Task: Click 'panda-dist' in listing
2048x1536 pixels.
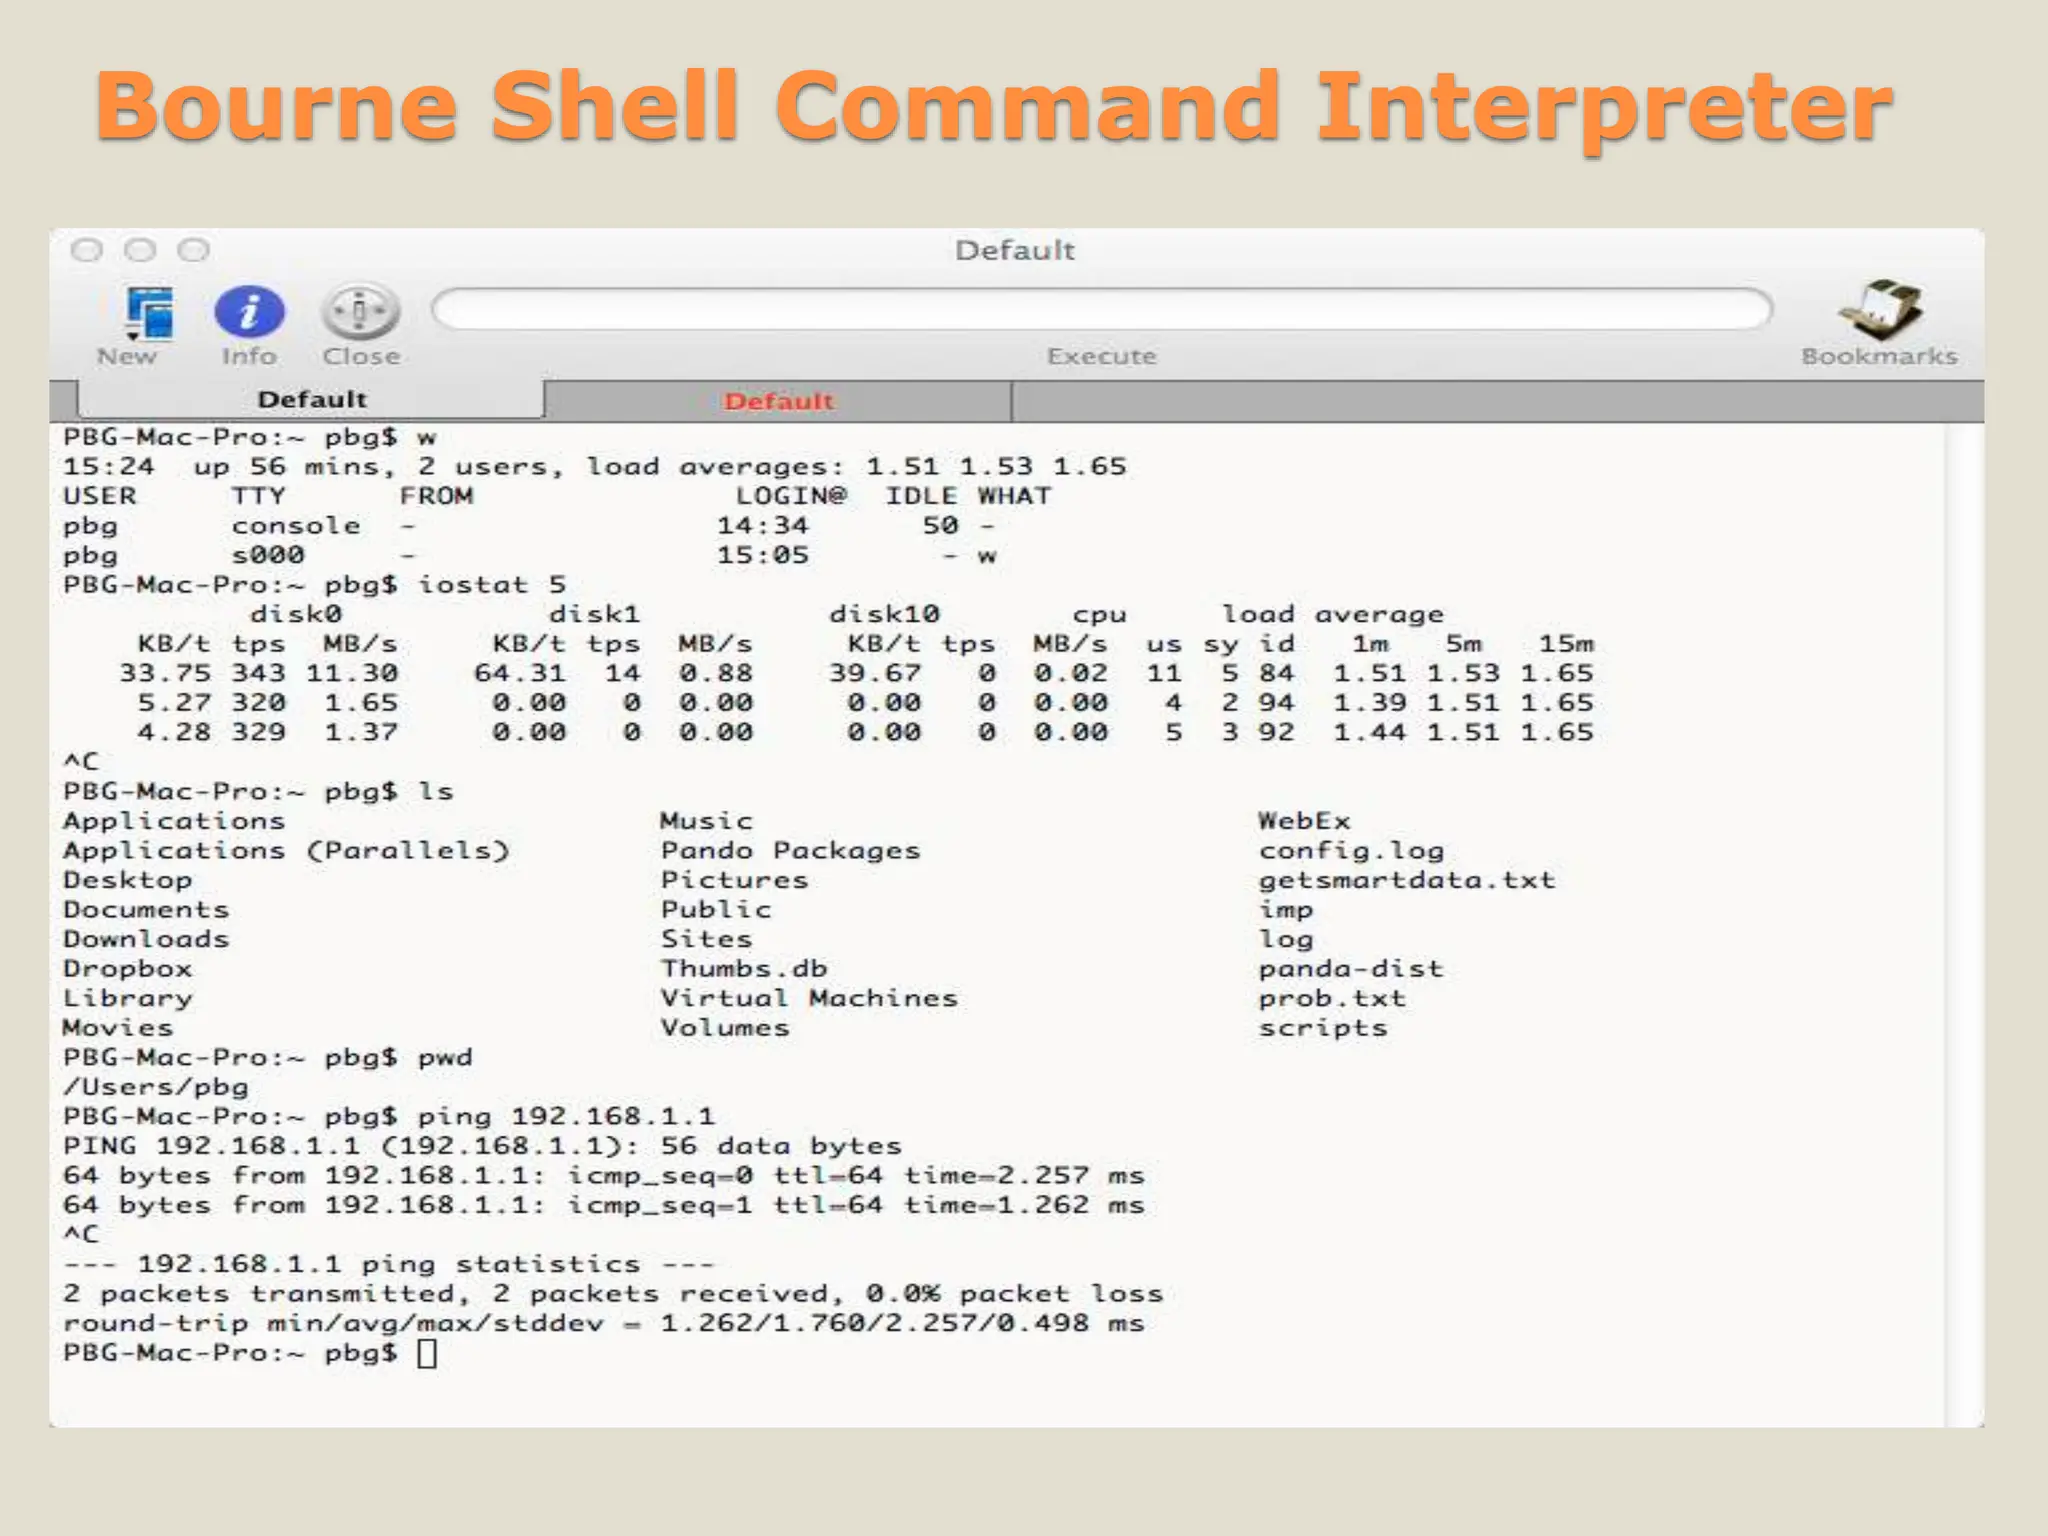Action: 1351,969
